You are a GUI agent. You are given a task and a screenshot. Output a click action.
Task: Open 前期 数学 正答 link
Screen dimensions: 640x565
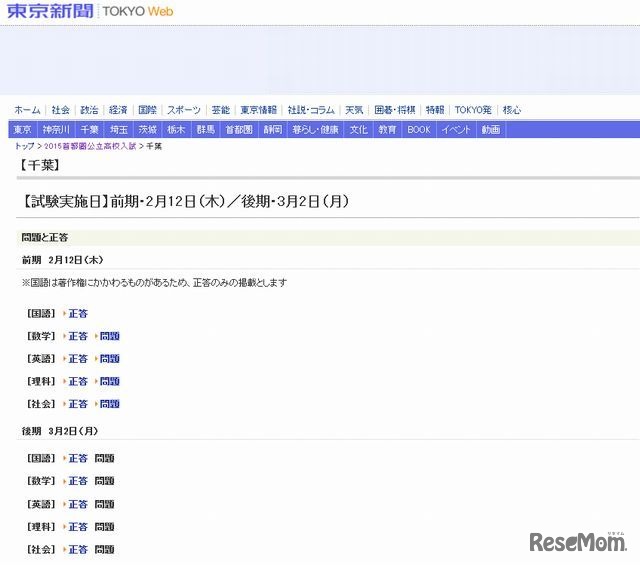78,336
